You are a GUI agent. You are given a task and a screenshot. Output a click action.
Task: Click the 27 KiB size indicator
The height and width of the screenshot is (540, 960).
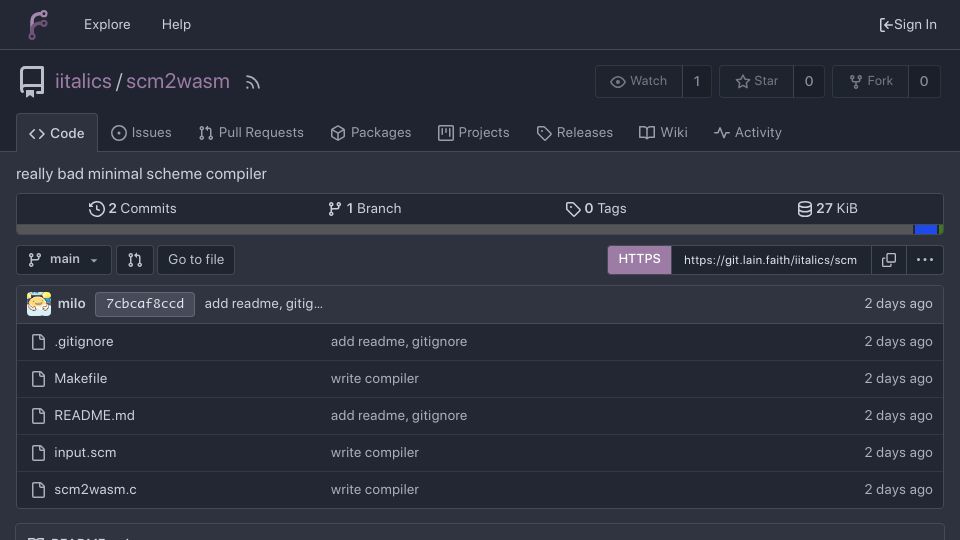[827, 209]
